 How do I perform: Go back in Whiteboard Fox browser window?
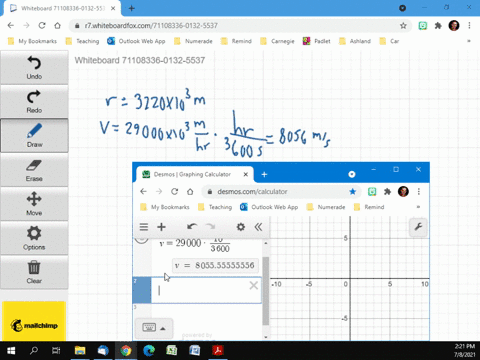(11, 26)
